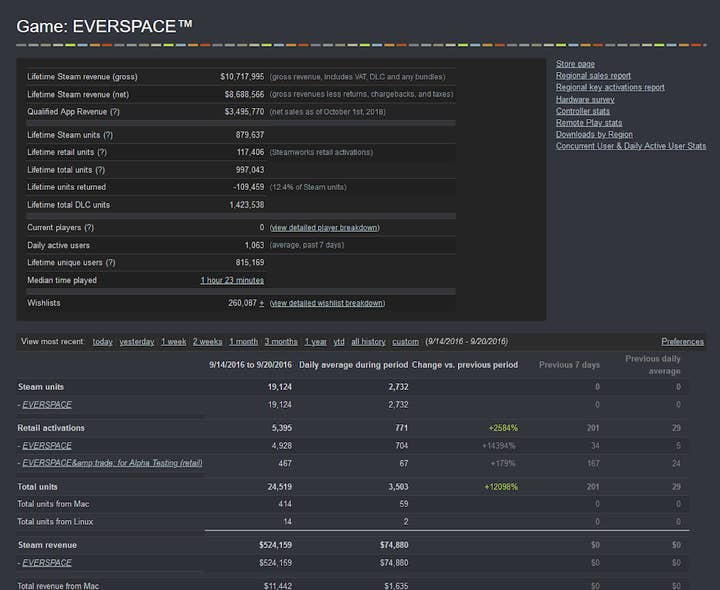
Task: Click the '9/14/2016 to 9/20/2016' column header
Action: pos(250,365)
